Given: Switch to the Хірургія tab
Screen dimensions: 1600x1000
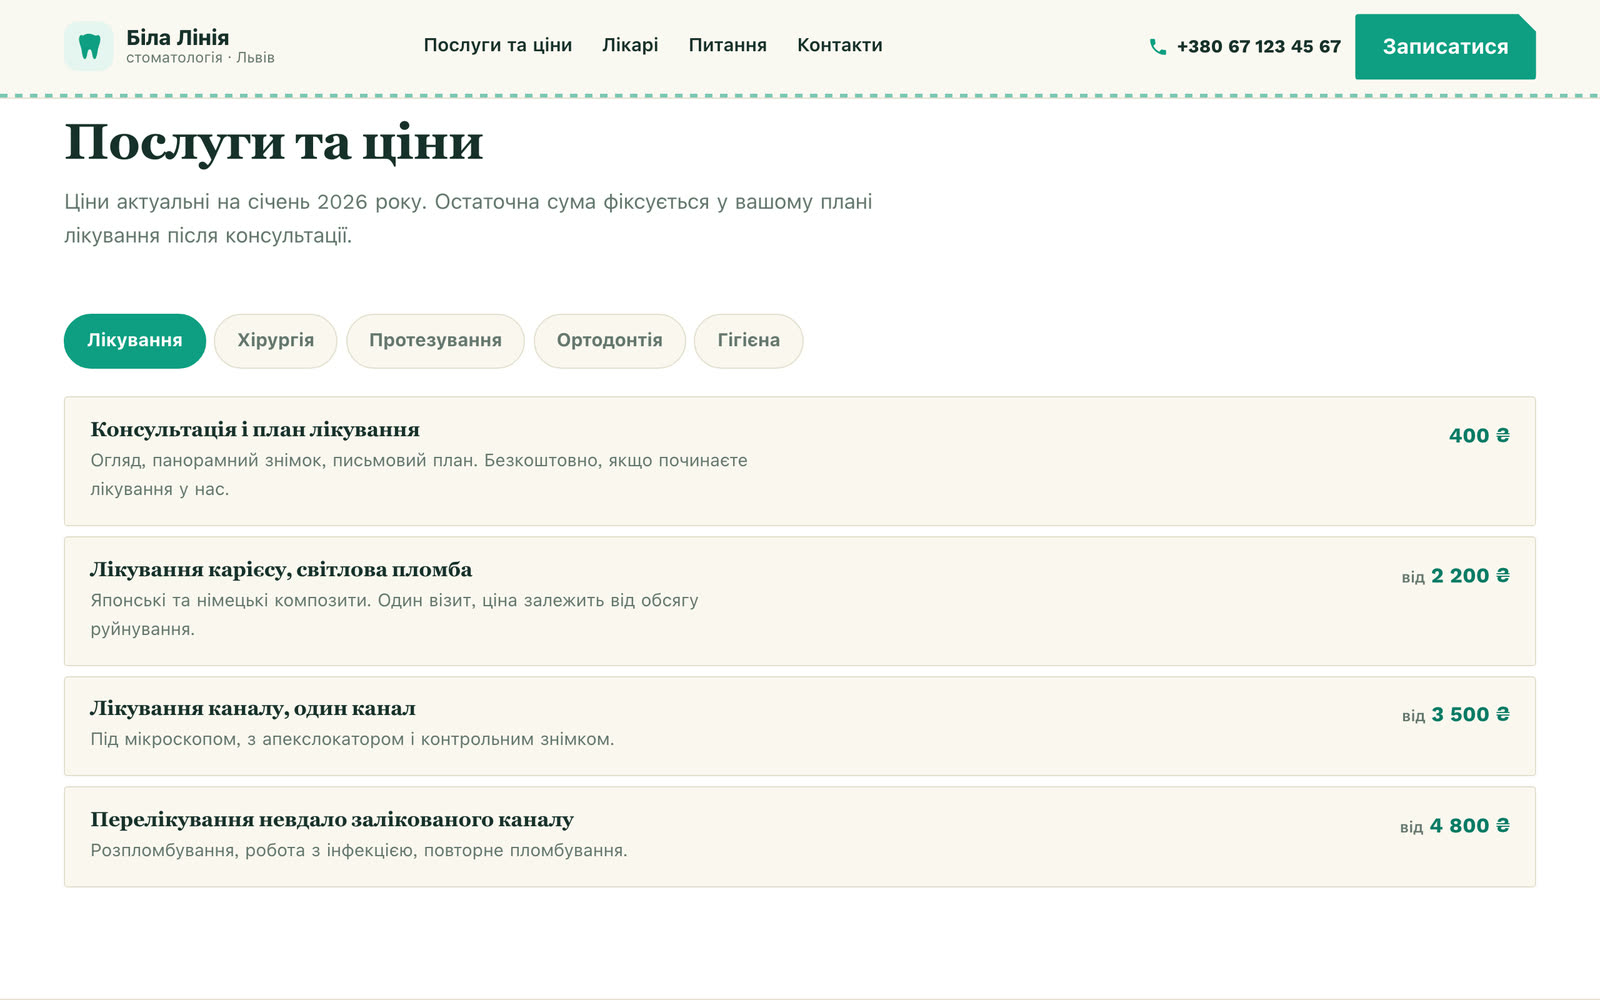Looking at the screenshot, I should click(x=276, y=341).
